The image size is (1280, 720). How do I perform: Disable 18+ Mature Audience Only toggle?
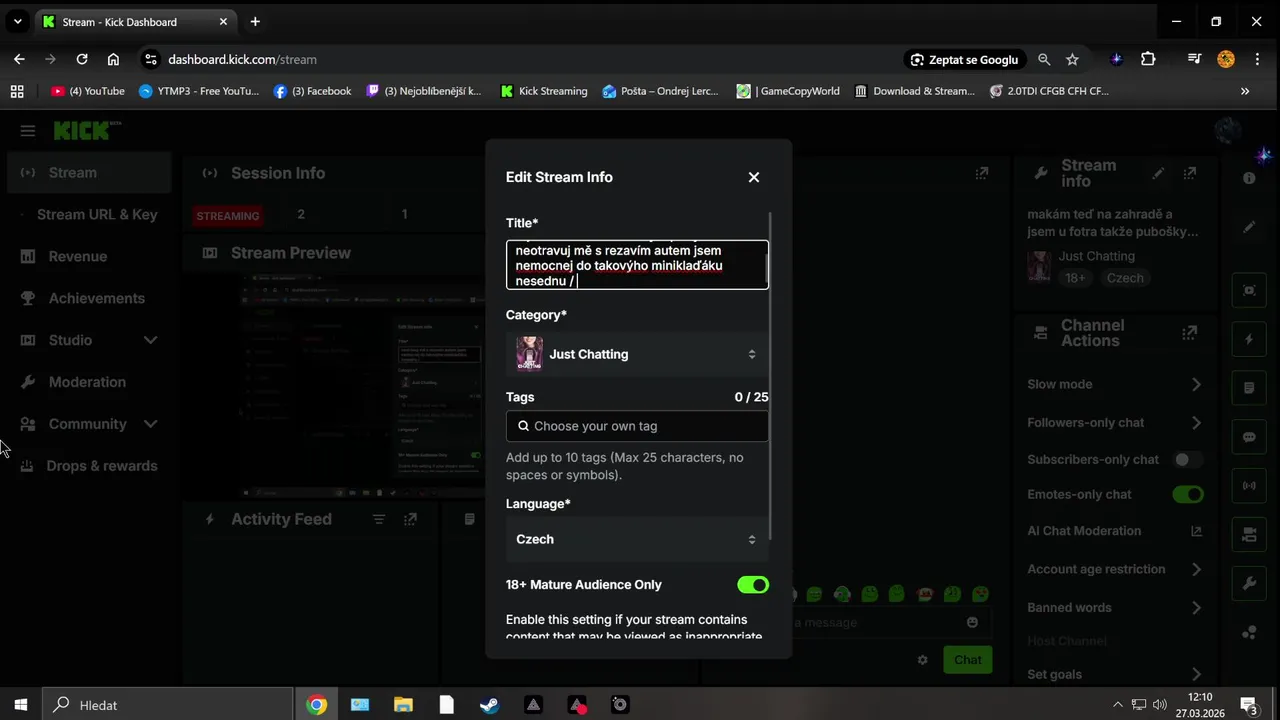pyautogui.click(x=753, y=585)
